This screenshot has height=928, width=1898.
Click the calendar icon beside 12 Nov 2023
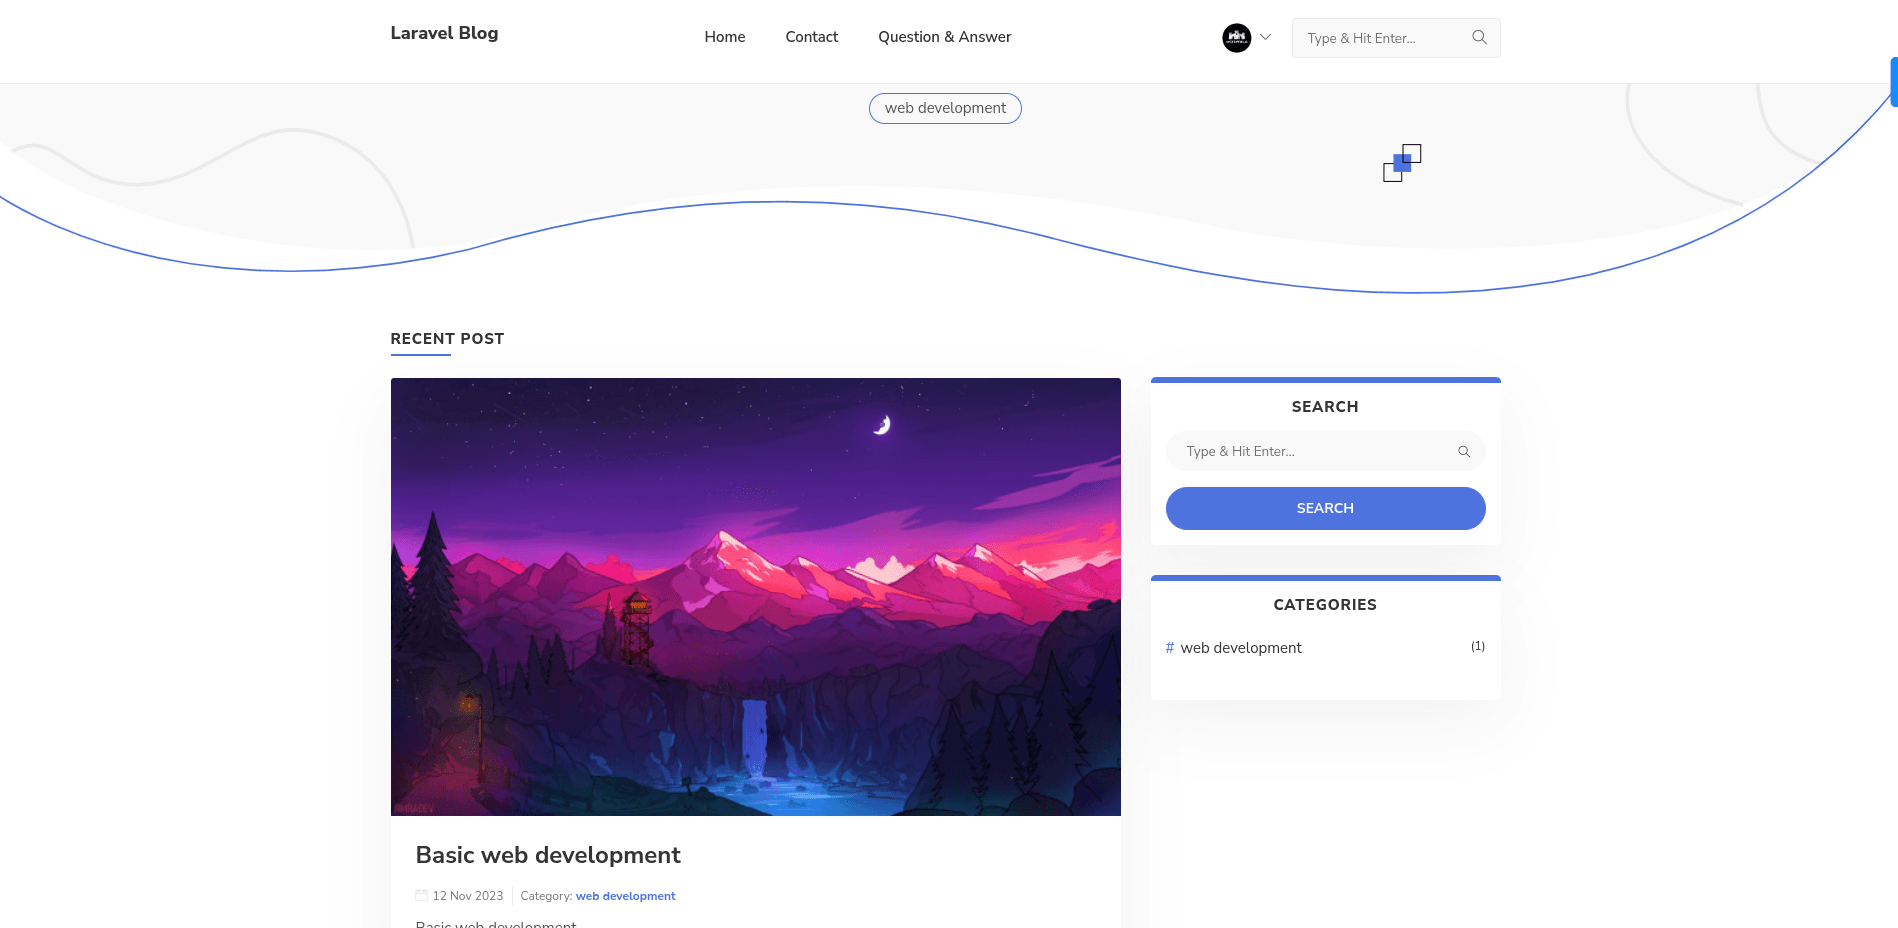click(420, 895)
